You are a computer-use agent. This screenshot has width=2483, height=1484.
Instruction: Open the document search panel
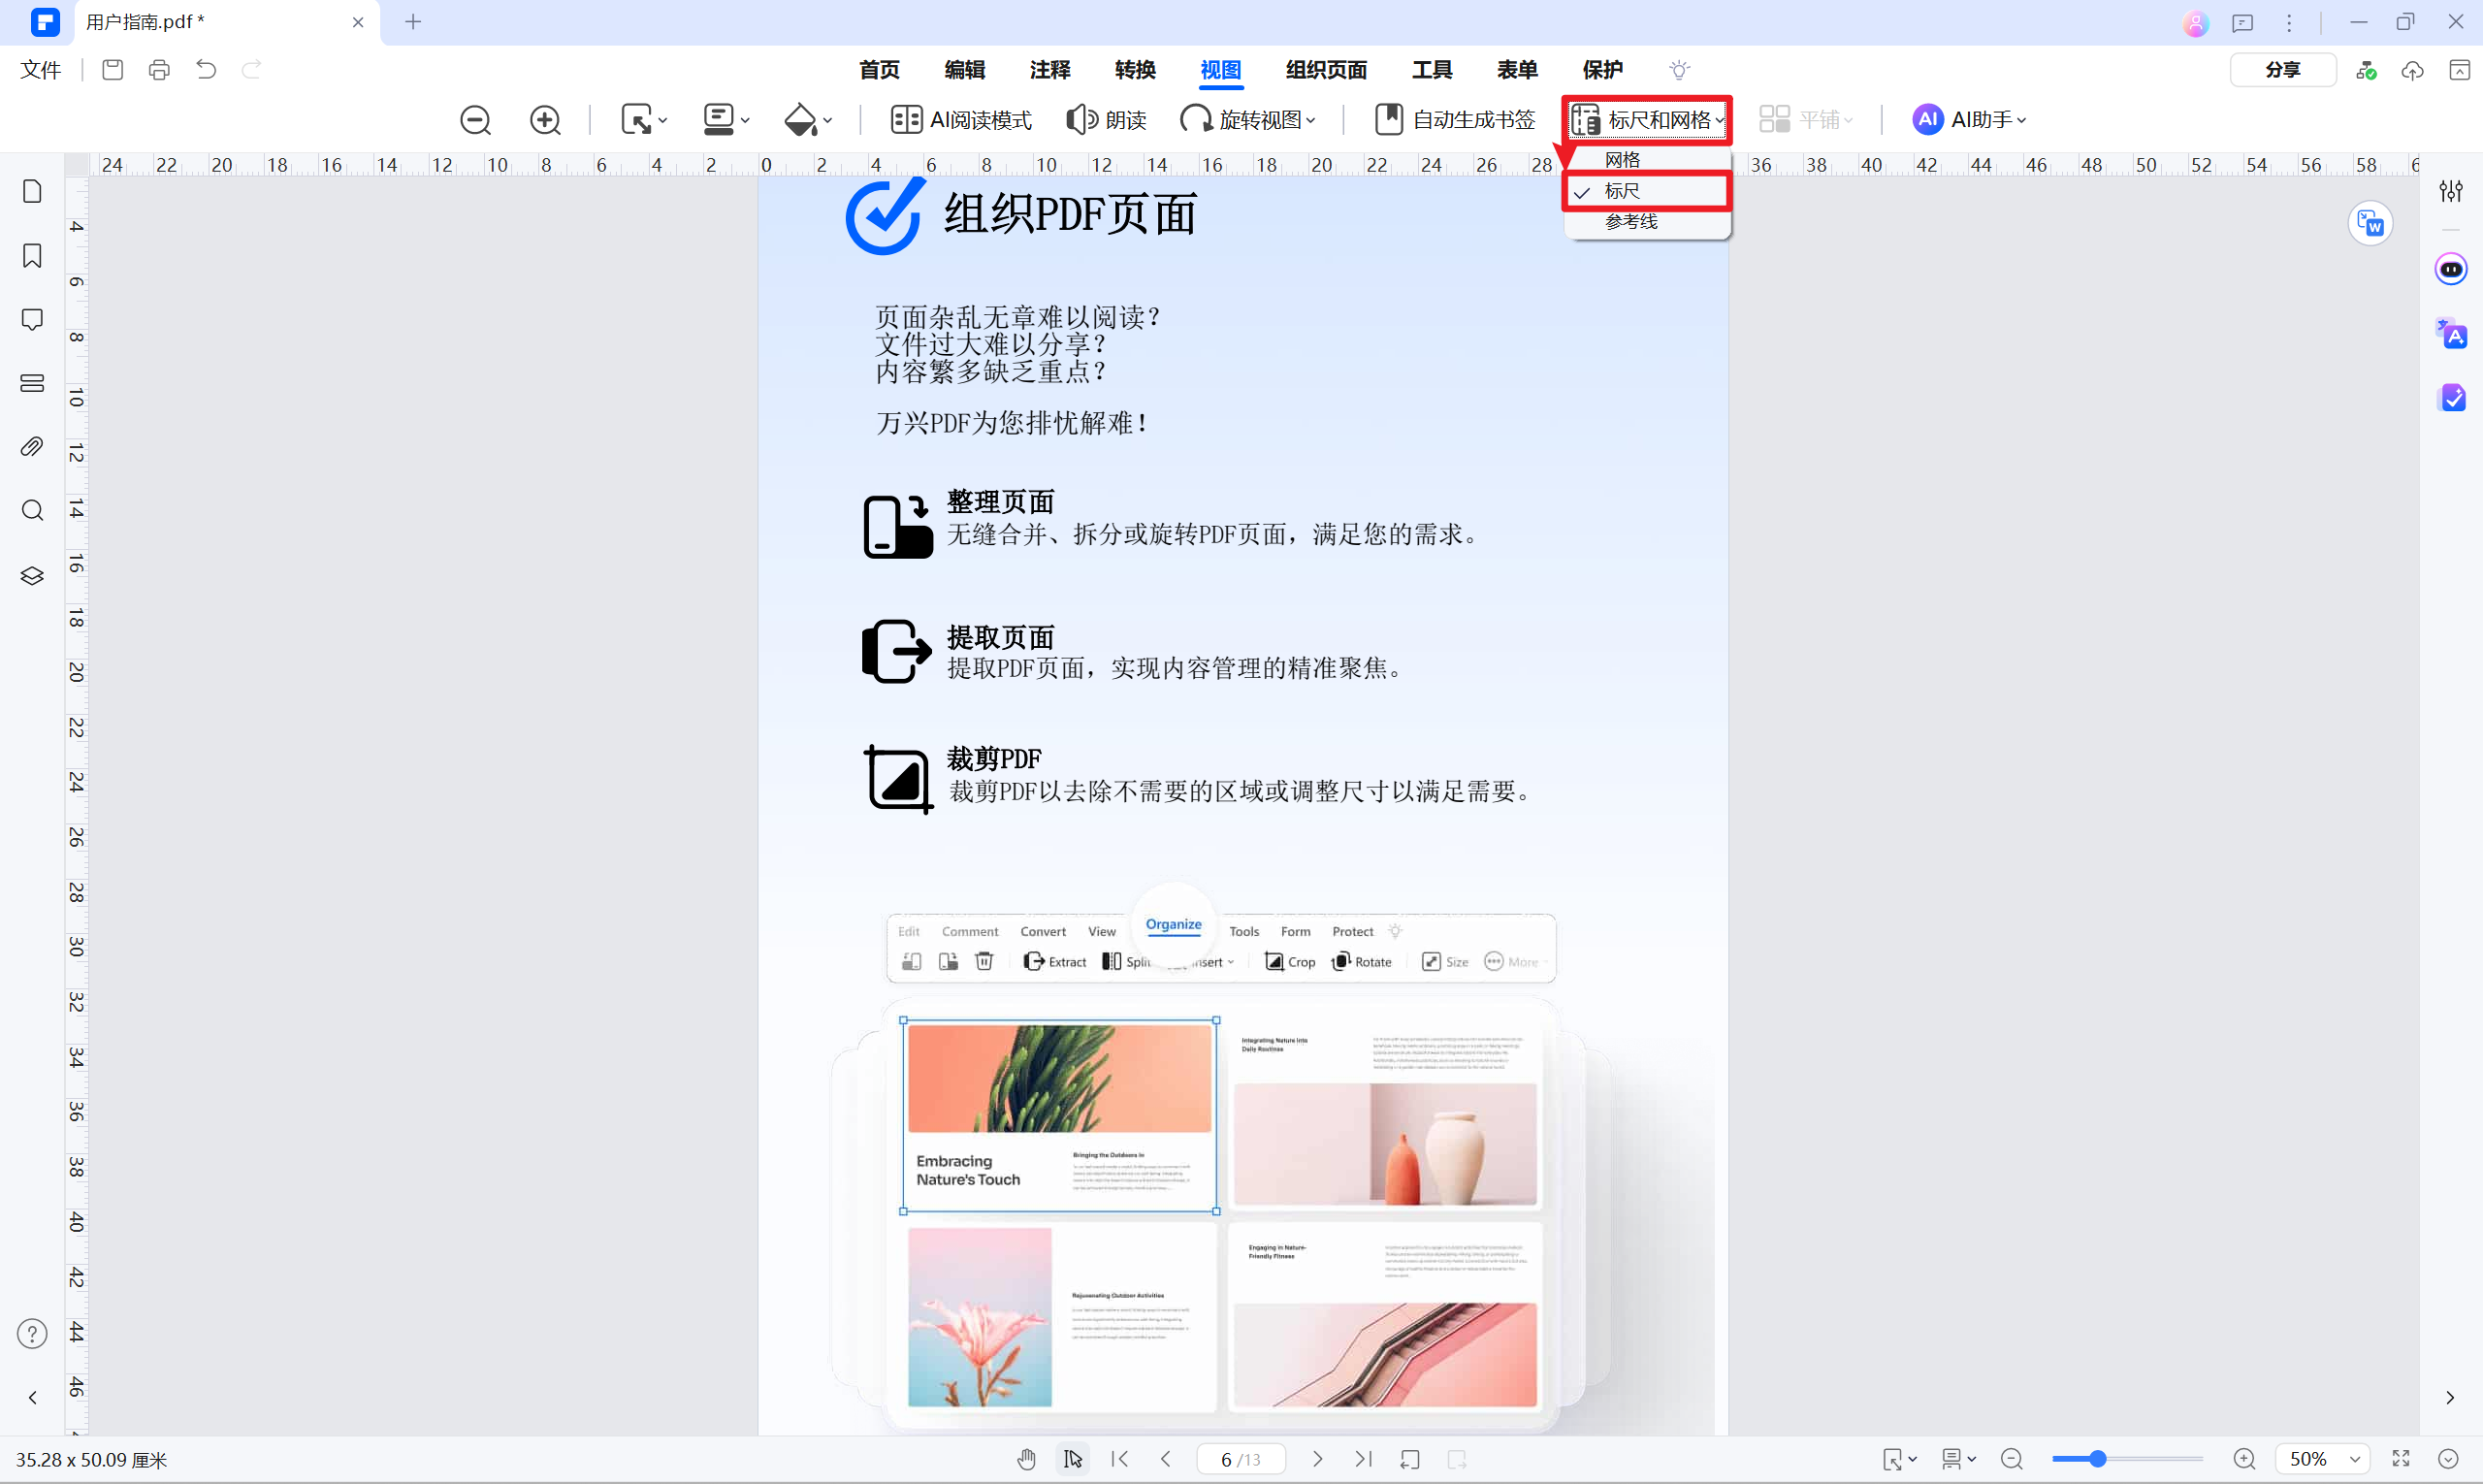[31, 510]
